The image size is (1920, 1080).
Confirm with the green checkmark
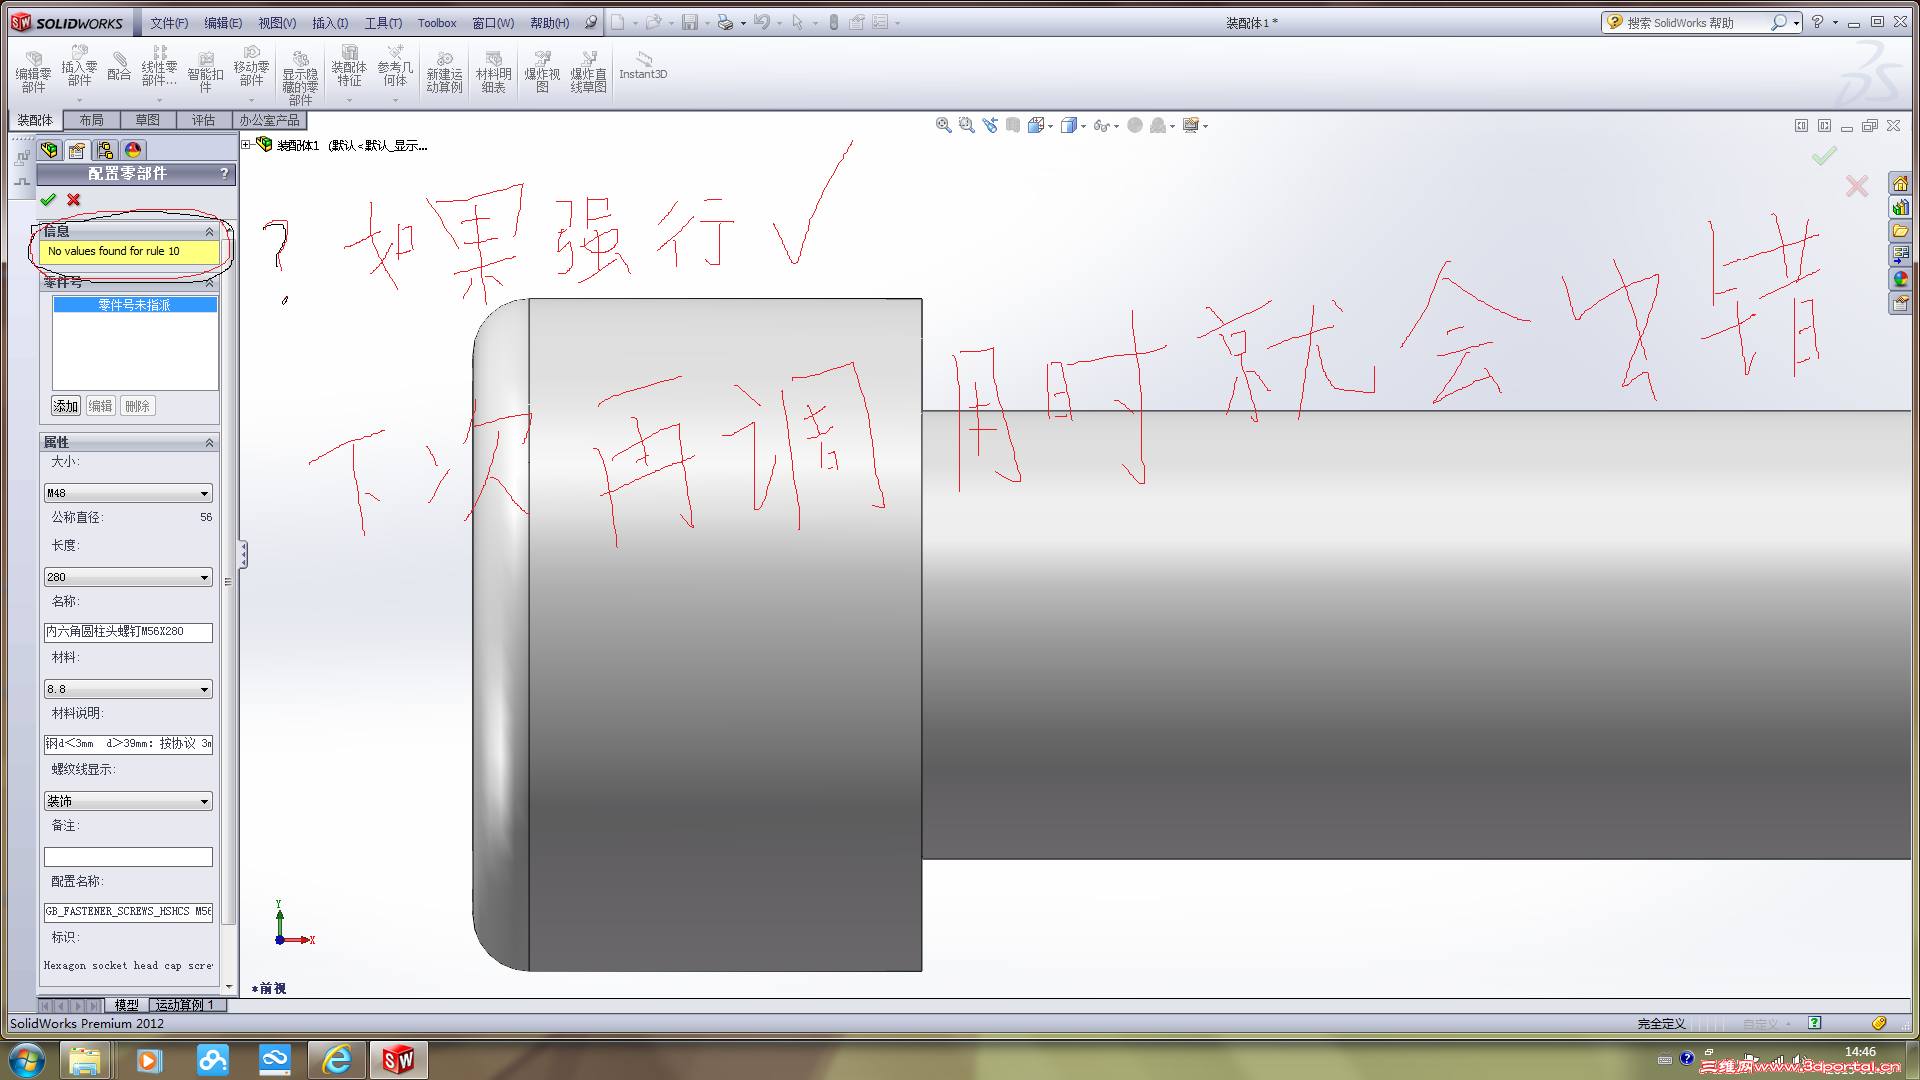click(x=48, y=199)
